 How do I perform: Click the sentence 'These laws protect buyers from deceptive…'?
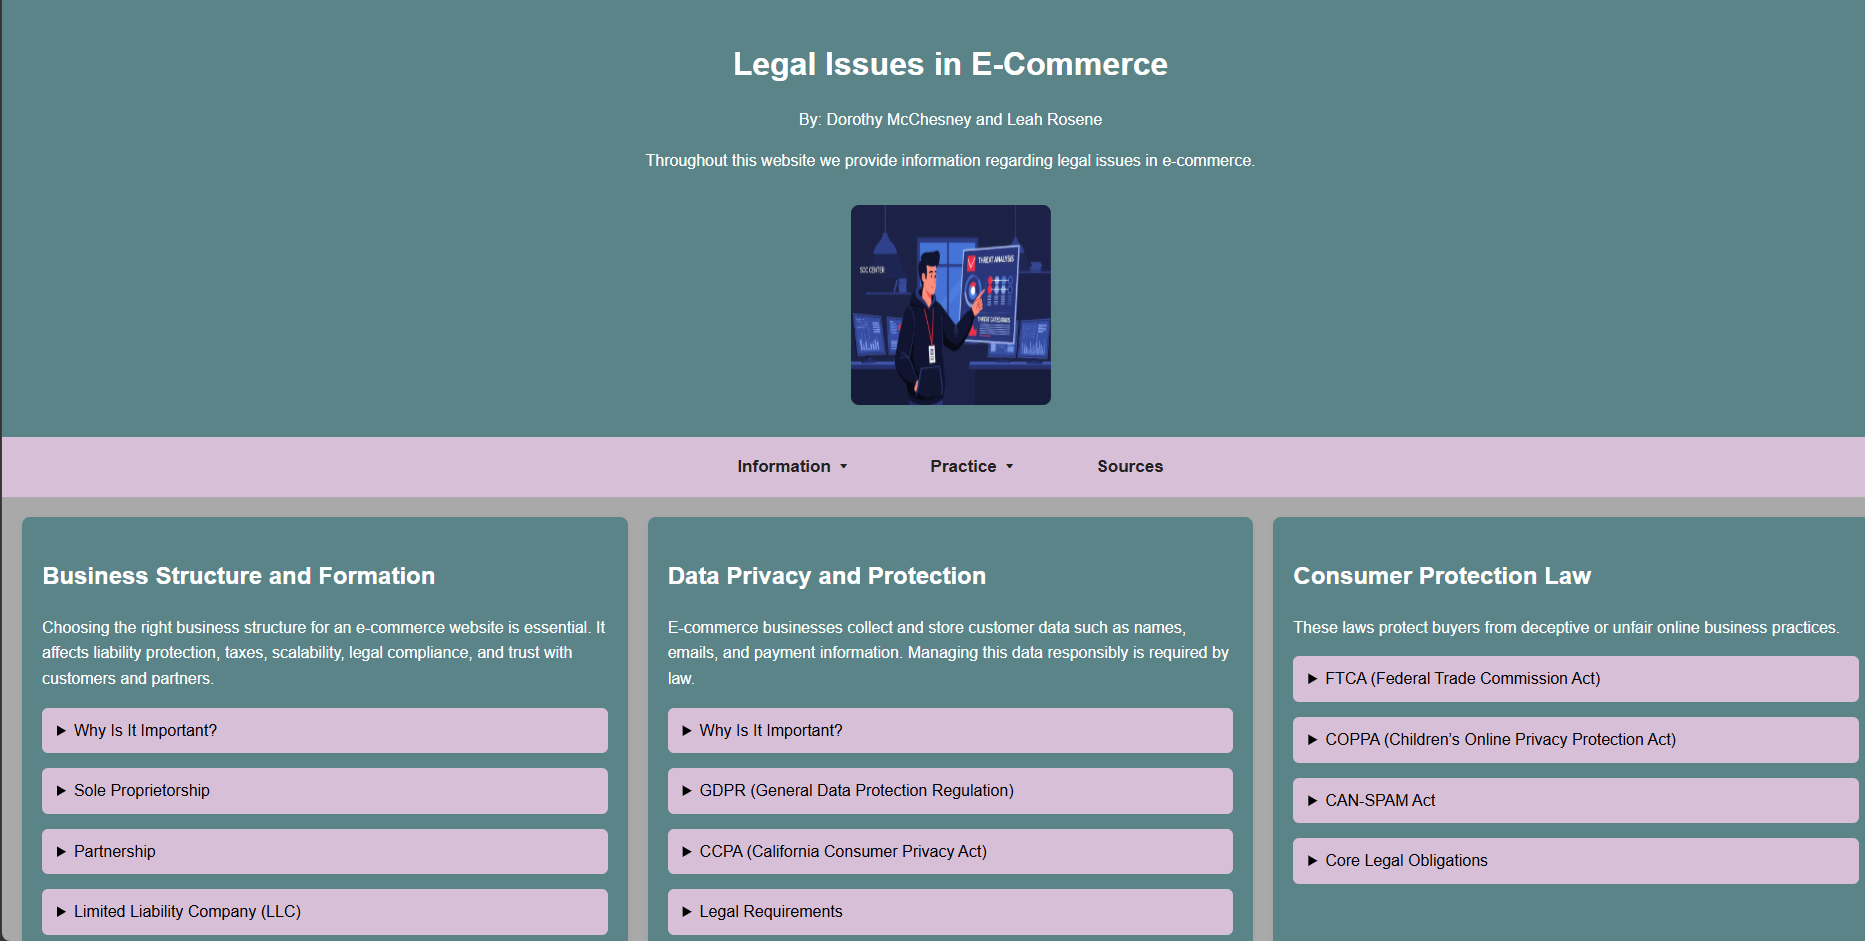point(1566,627)
